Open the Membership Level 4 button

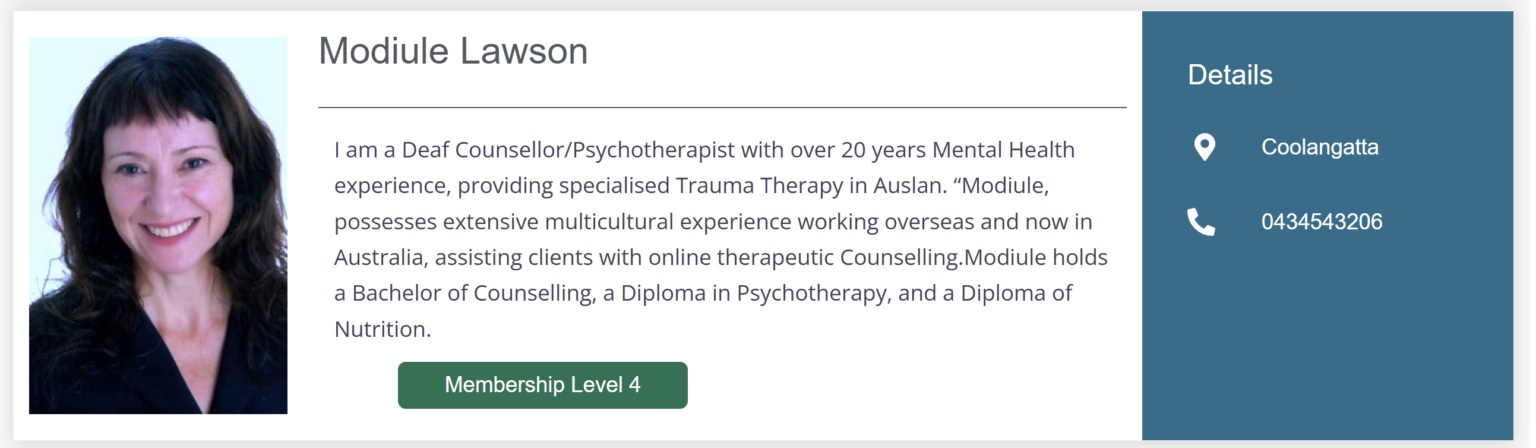pos(542,385)
